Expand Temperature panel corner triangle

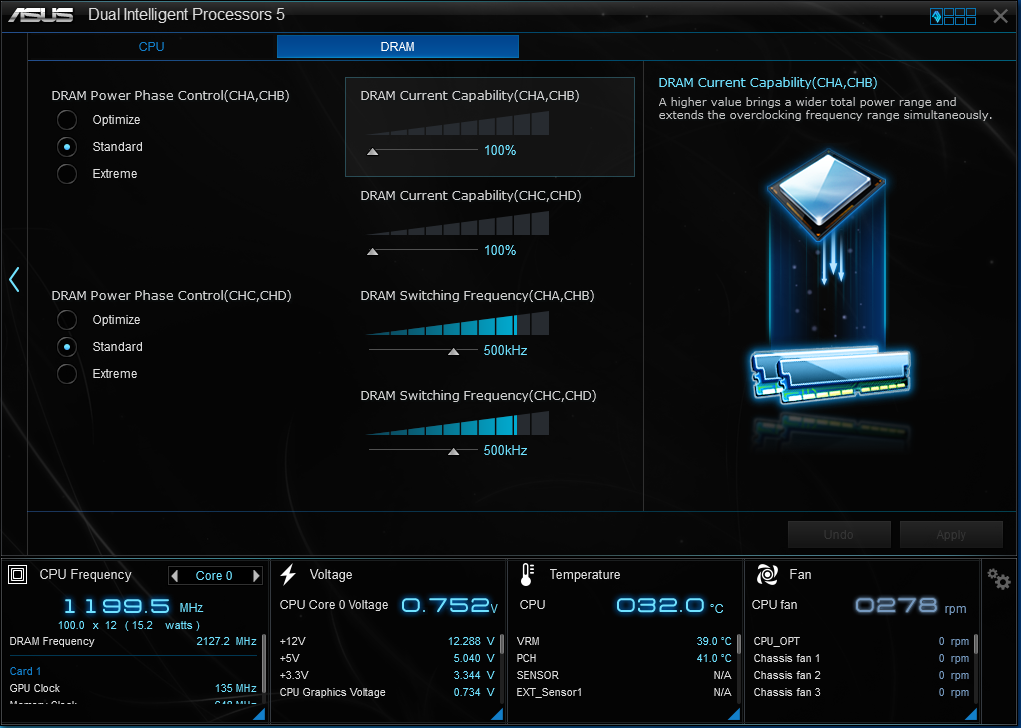734,714
